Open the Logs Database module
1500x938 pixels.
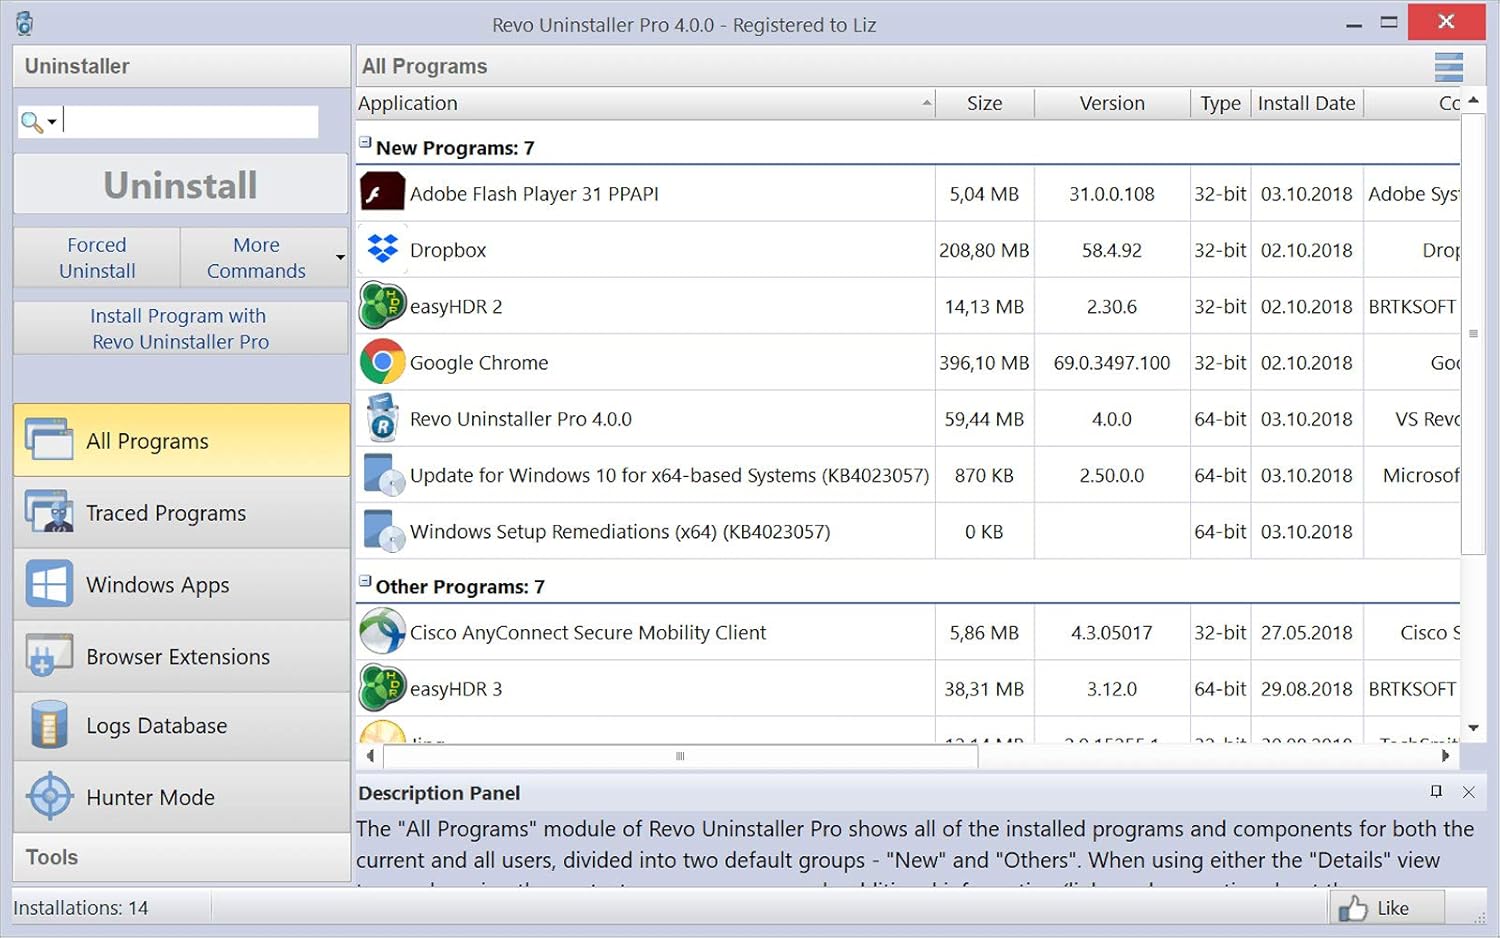pos(181,726)
